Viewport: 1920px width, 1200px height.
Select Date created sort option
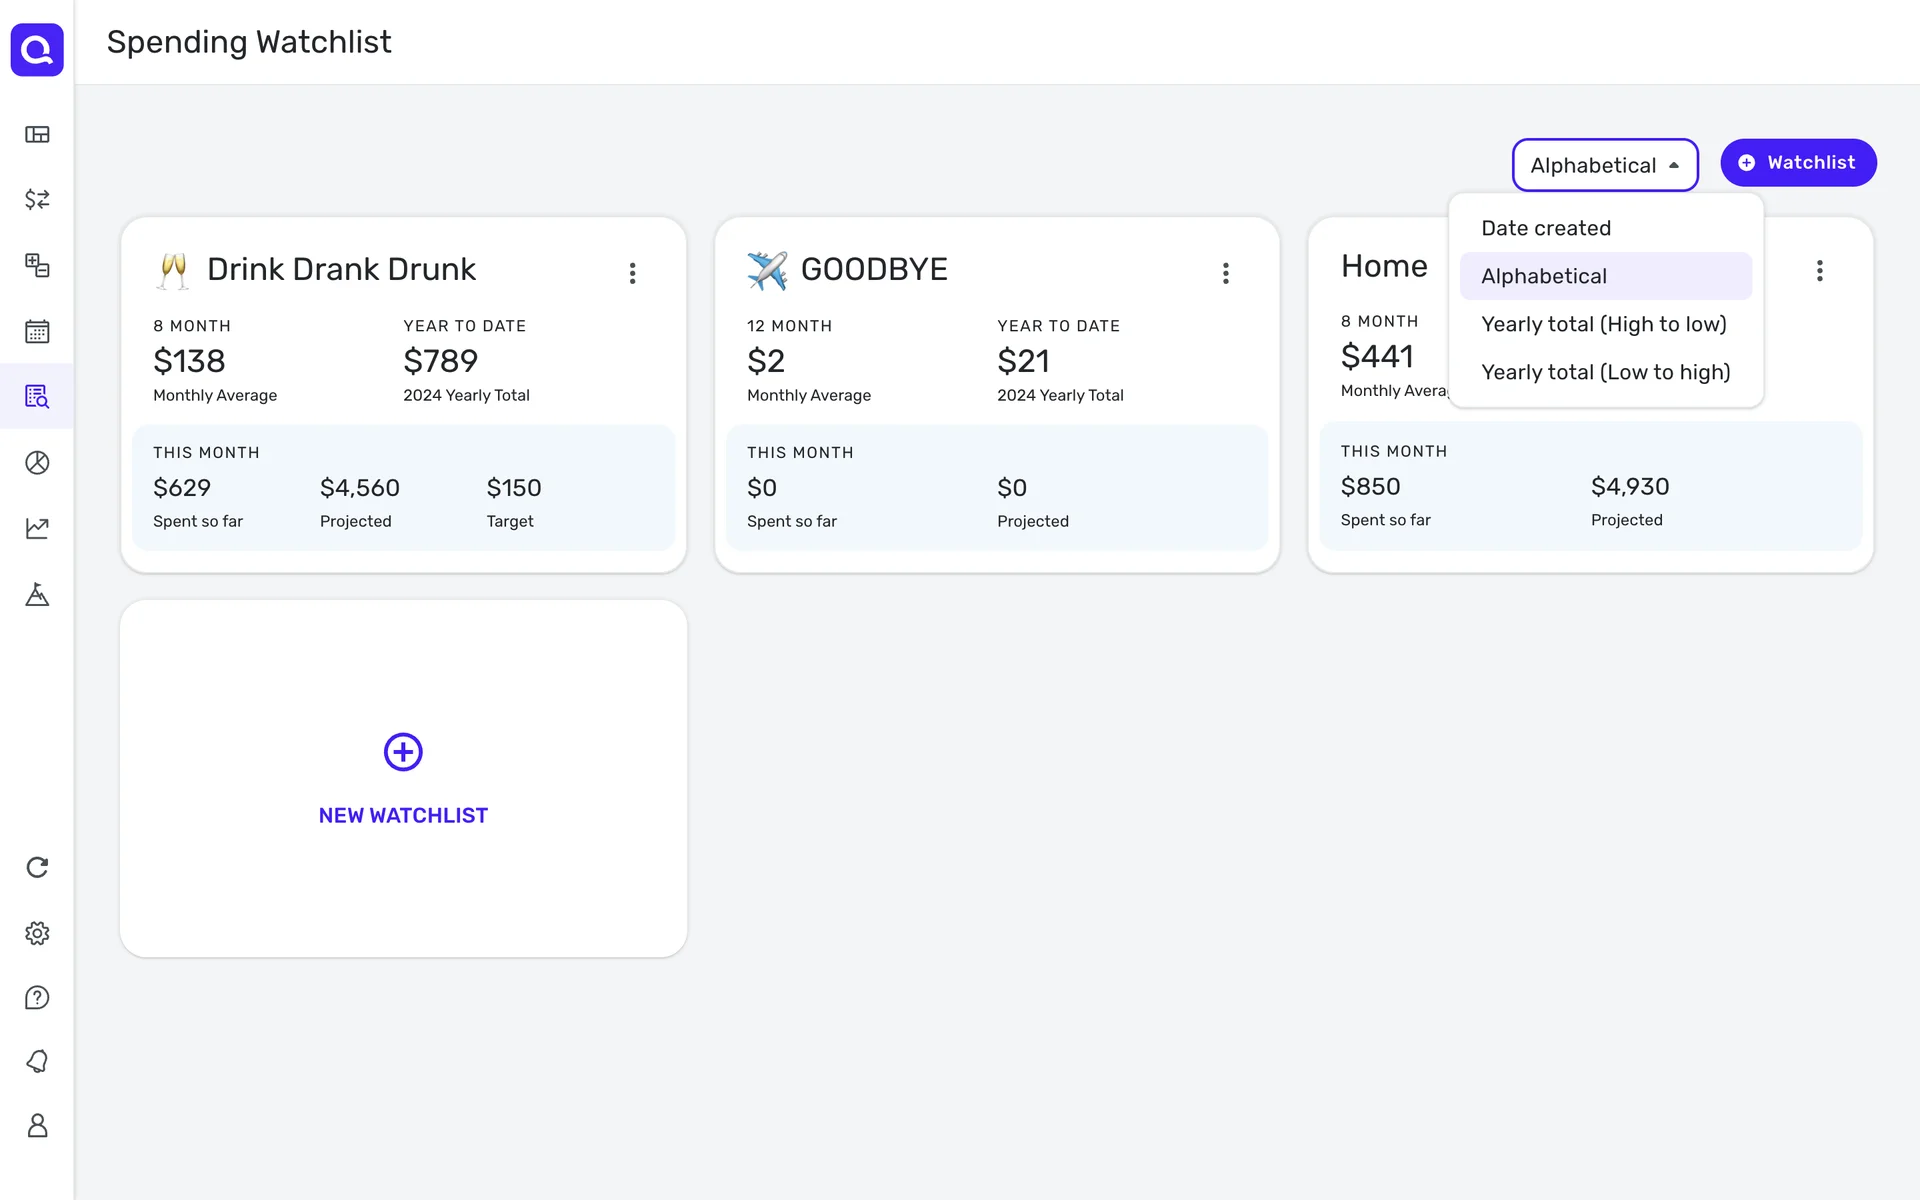click(x=1546, y=228)
